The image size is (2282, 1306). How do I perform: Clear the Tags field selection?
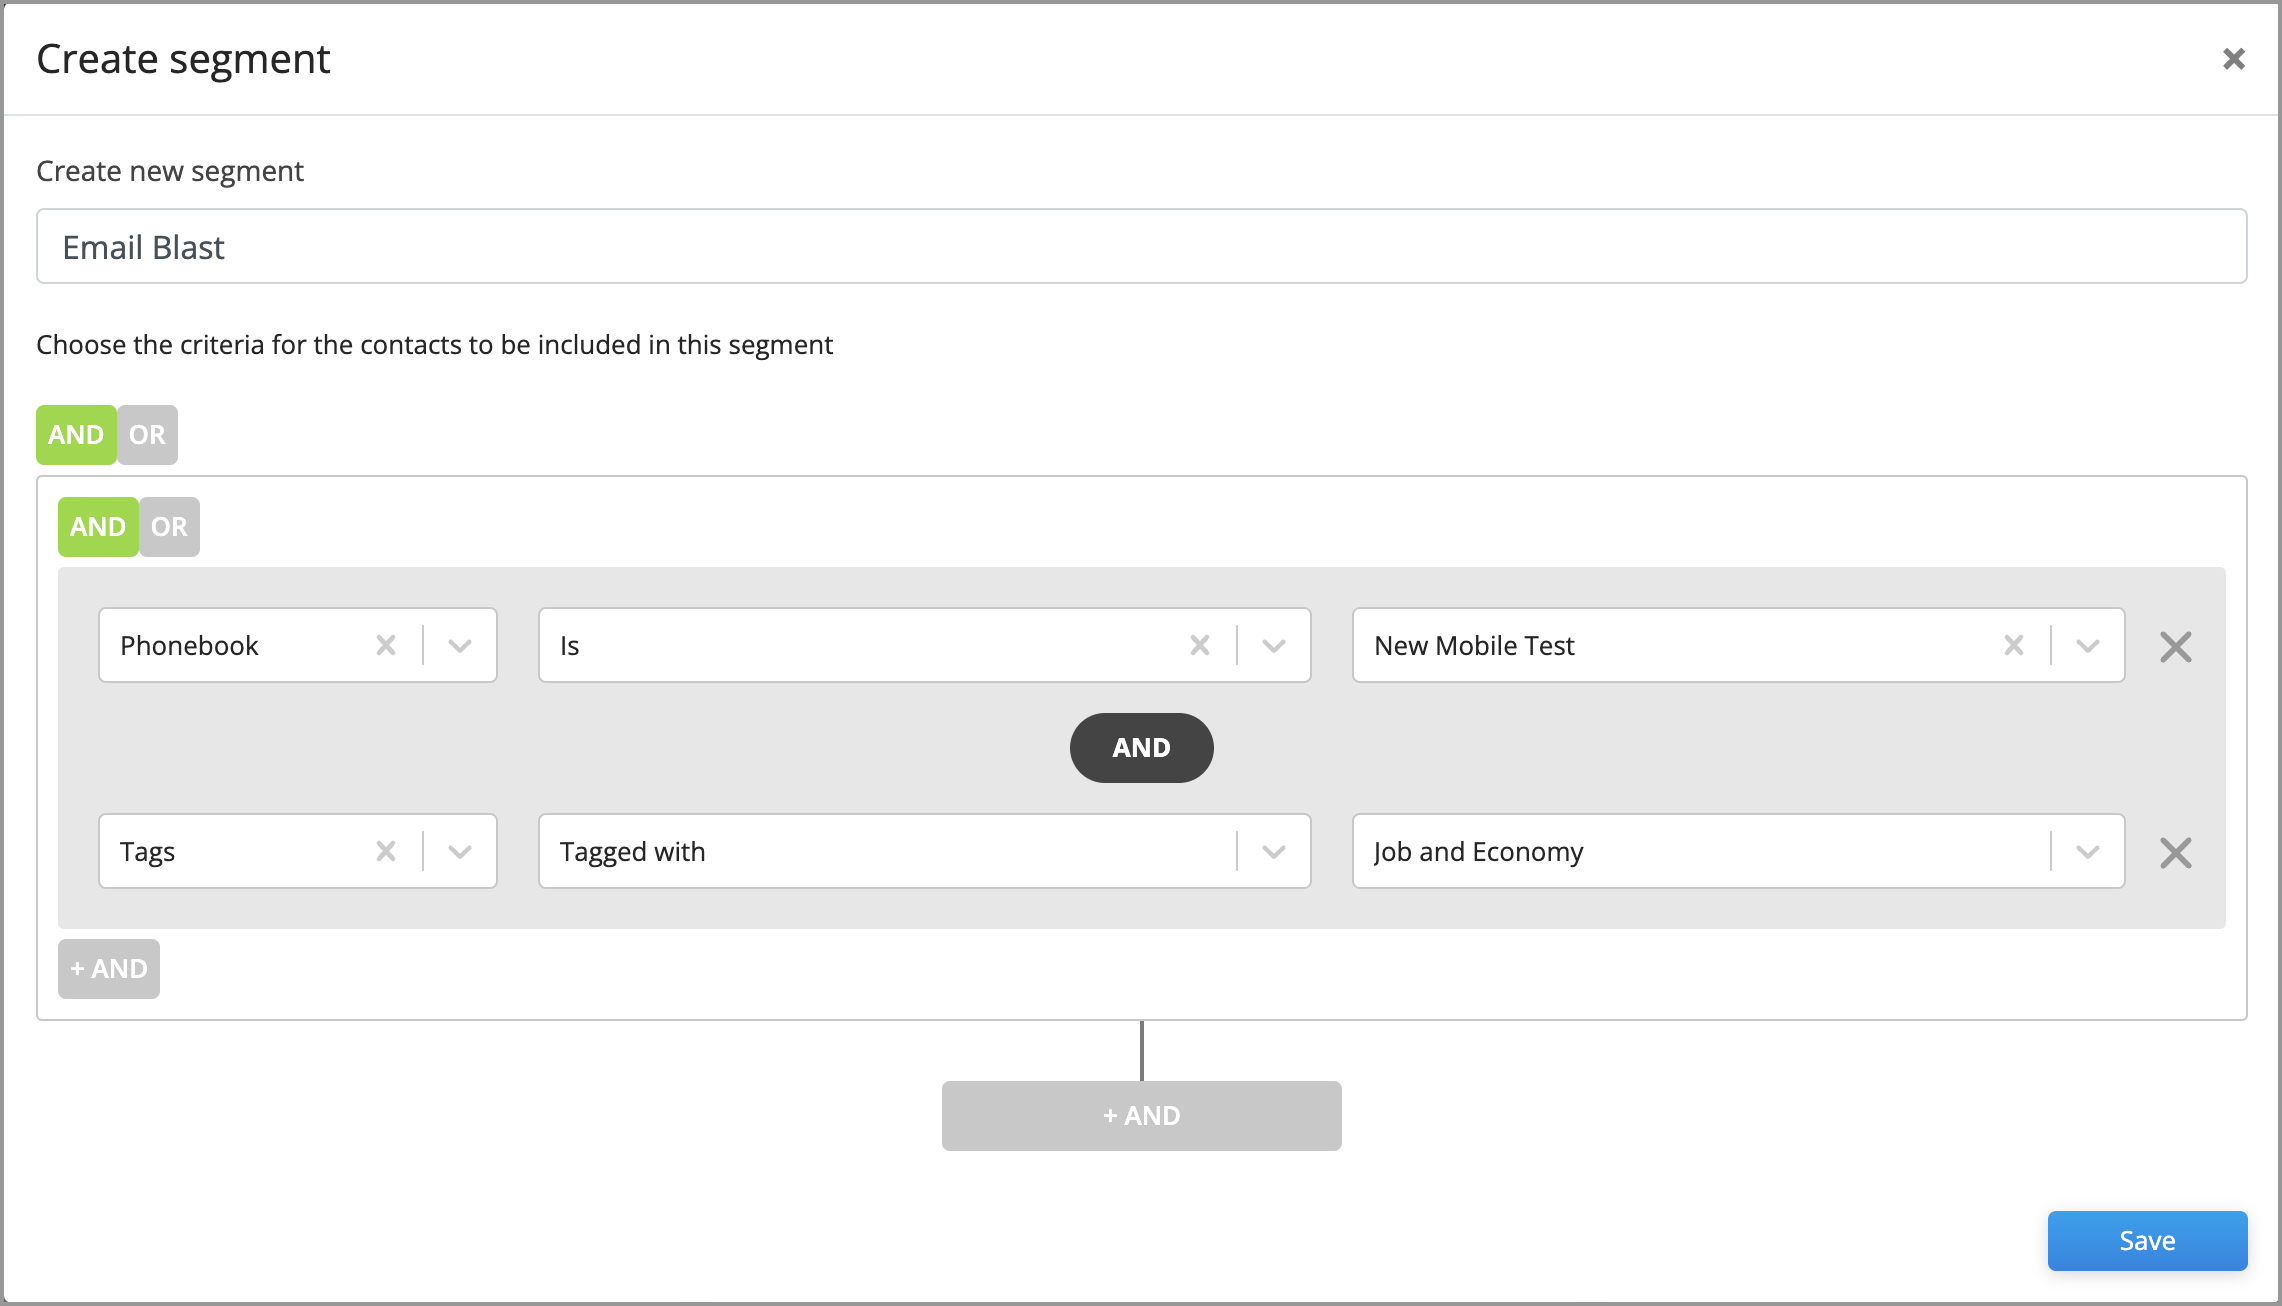click(386, 852)
